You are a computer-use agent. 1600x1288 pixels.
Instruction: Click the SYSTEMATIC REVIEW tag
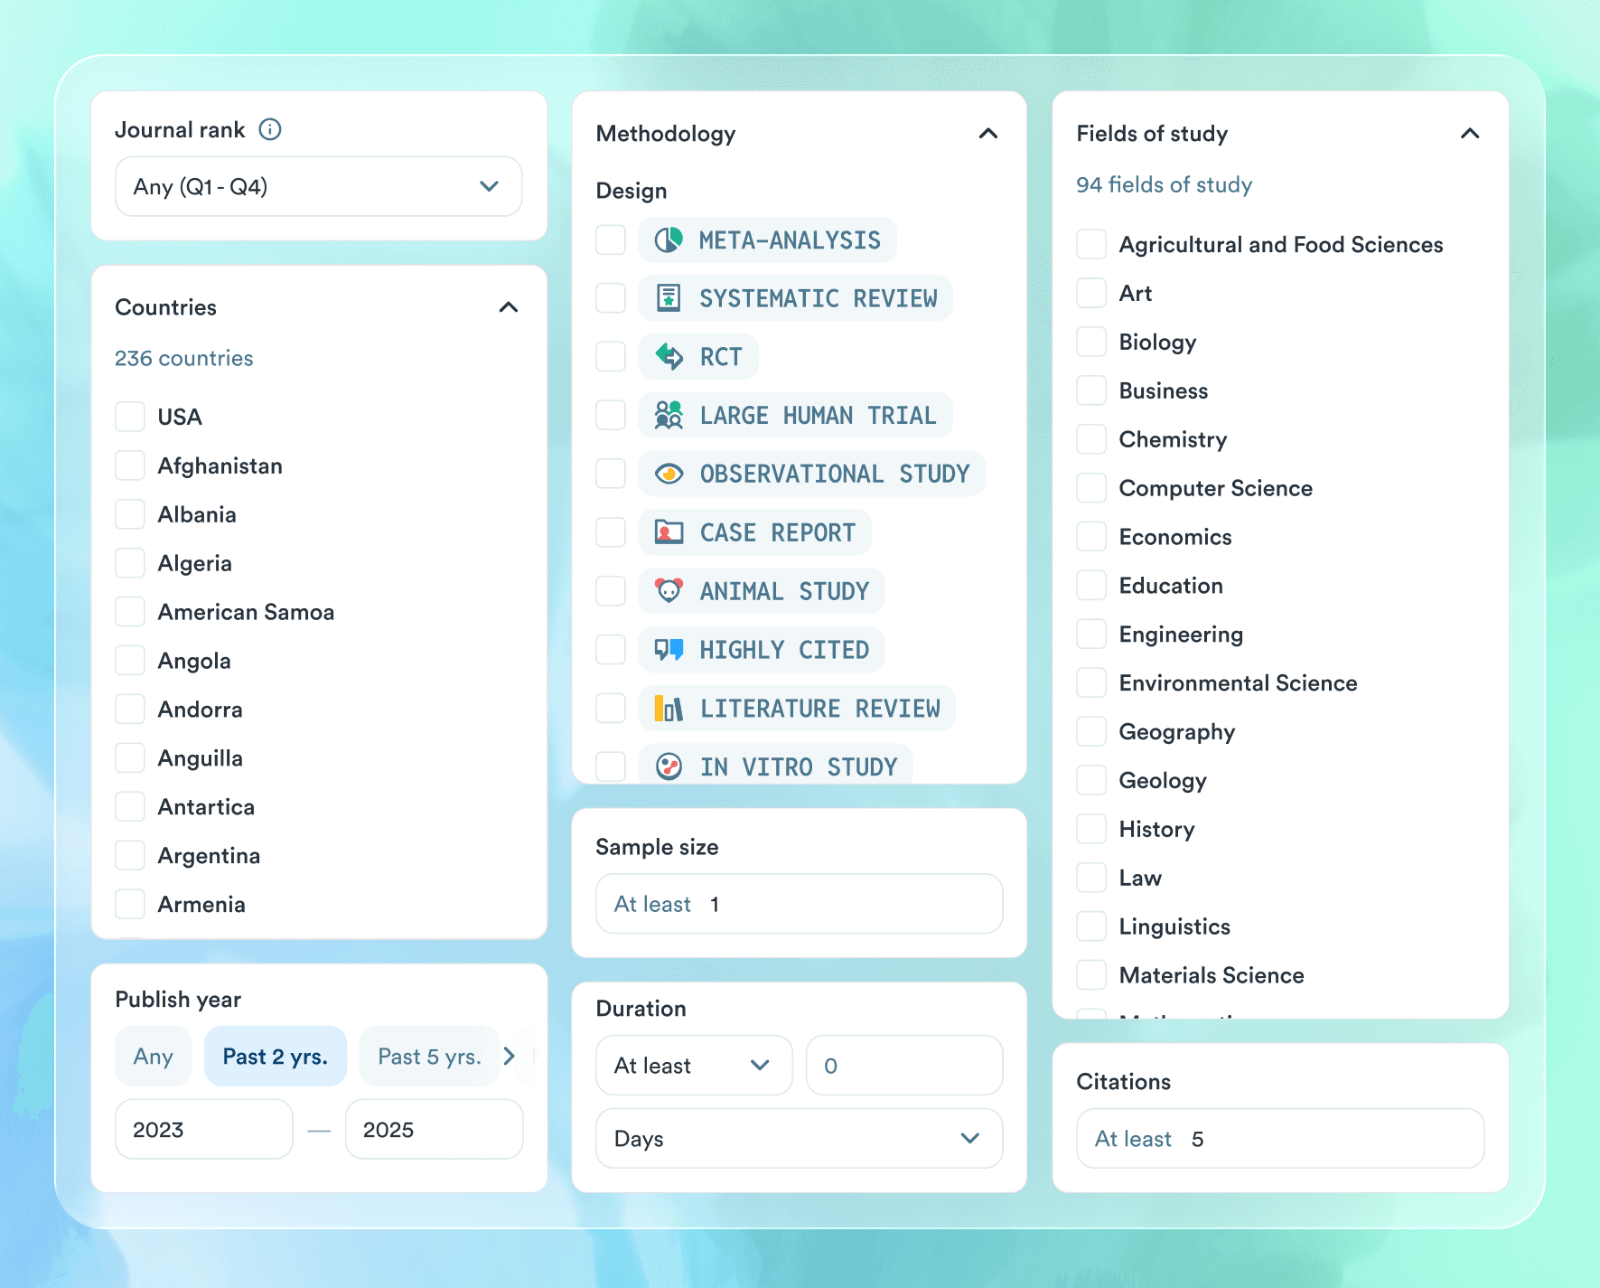[x=795, y=298]
